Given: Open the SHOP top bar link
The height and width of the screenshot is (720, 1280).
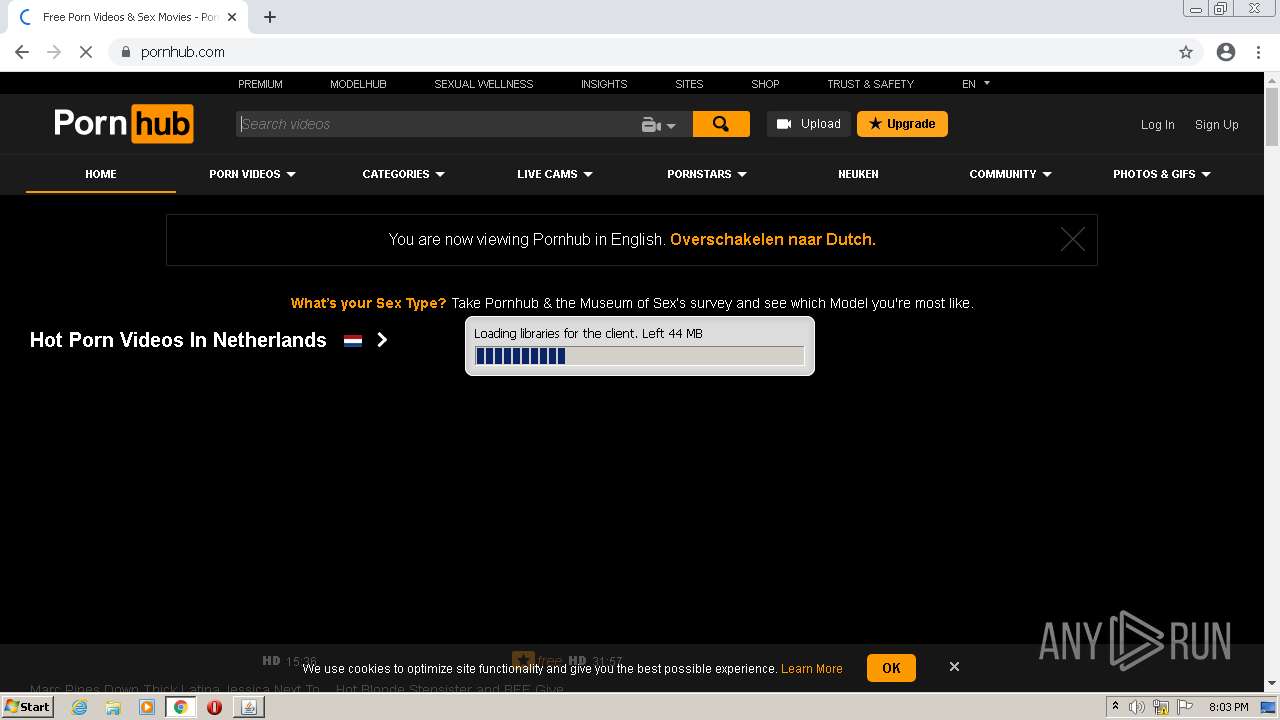Looking at the screenshot, I should tap(765, 84).
